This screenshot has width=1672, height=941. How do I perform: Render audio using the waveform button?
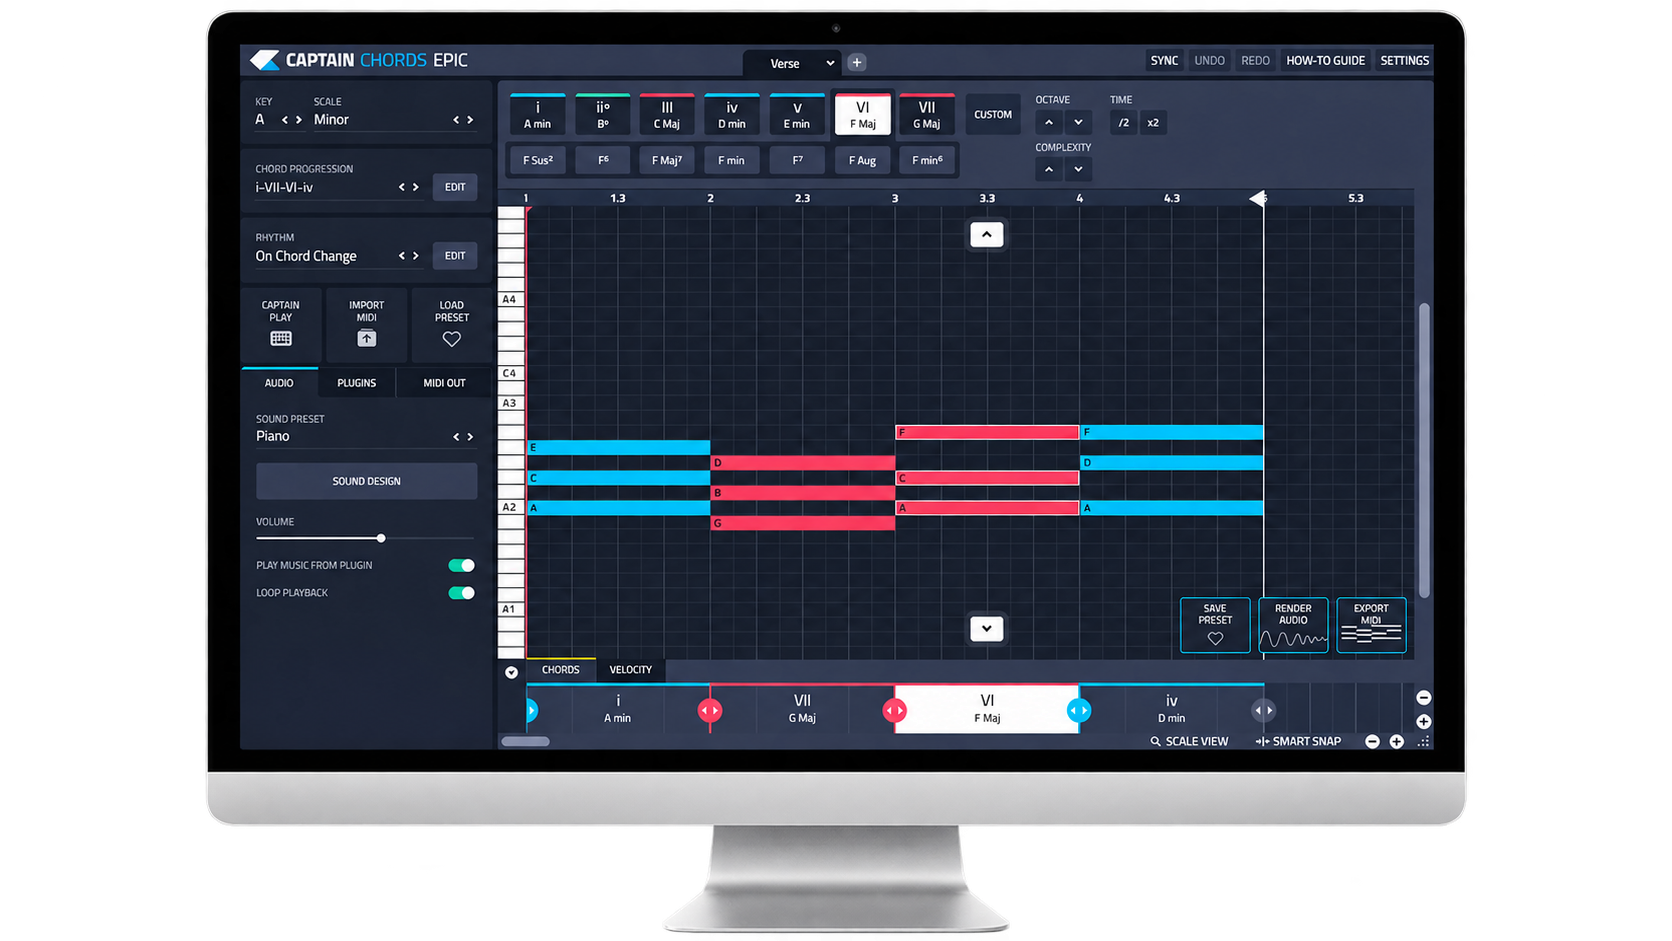tap(1293, 625)
